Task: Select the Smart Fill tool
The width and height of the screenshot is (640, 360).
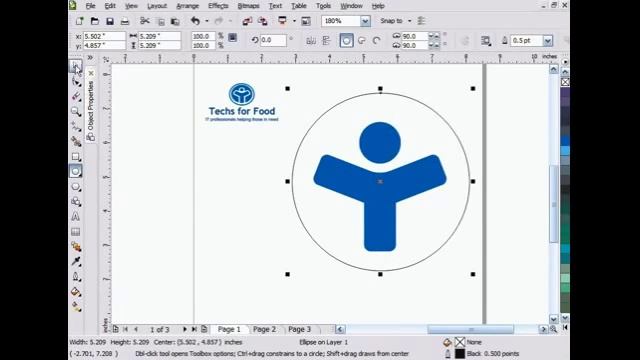Action: click(x=76, y=142)
